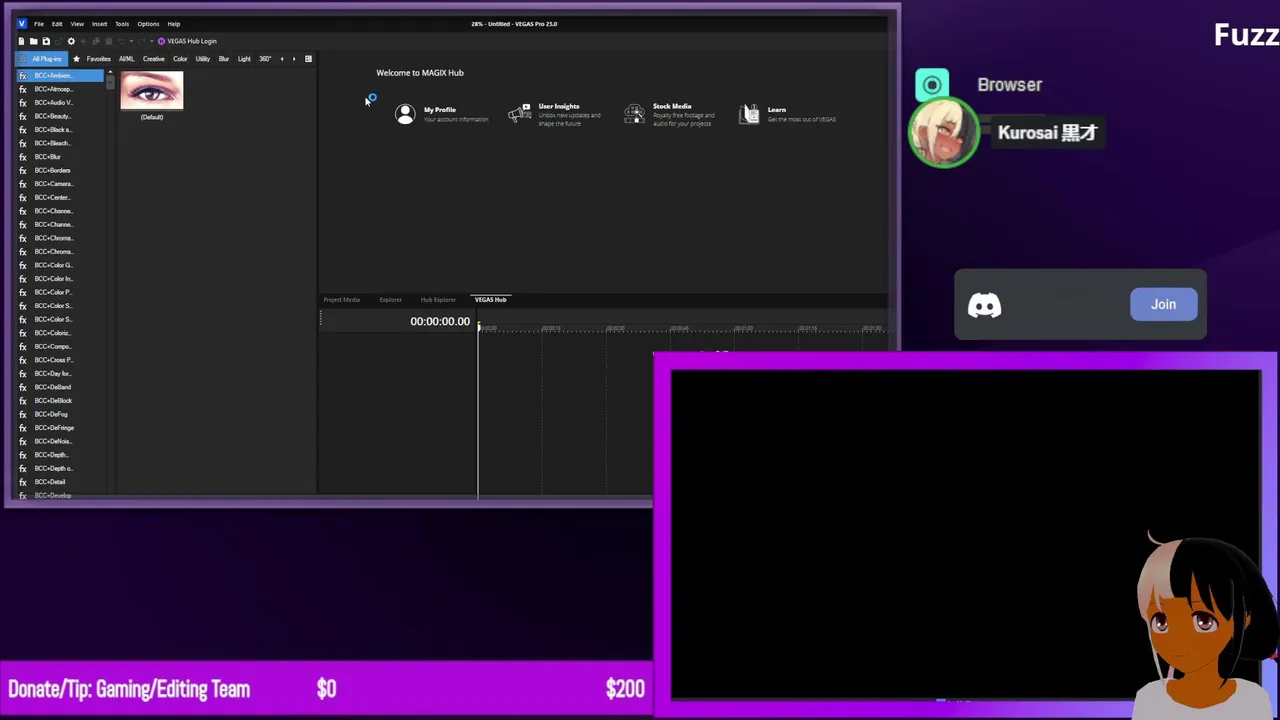The image size is (1280, 720).
Task: Select the BCC+Camera.. plug-in
Action: pos(60,184)
